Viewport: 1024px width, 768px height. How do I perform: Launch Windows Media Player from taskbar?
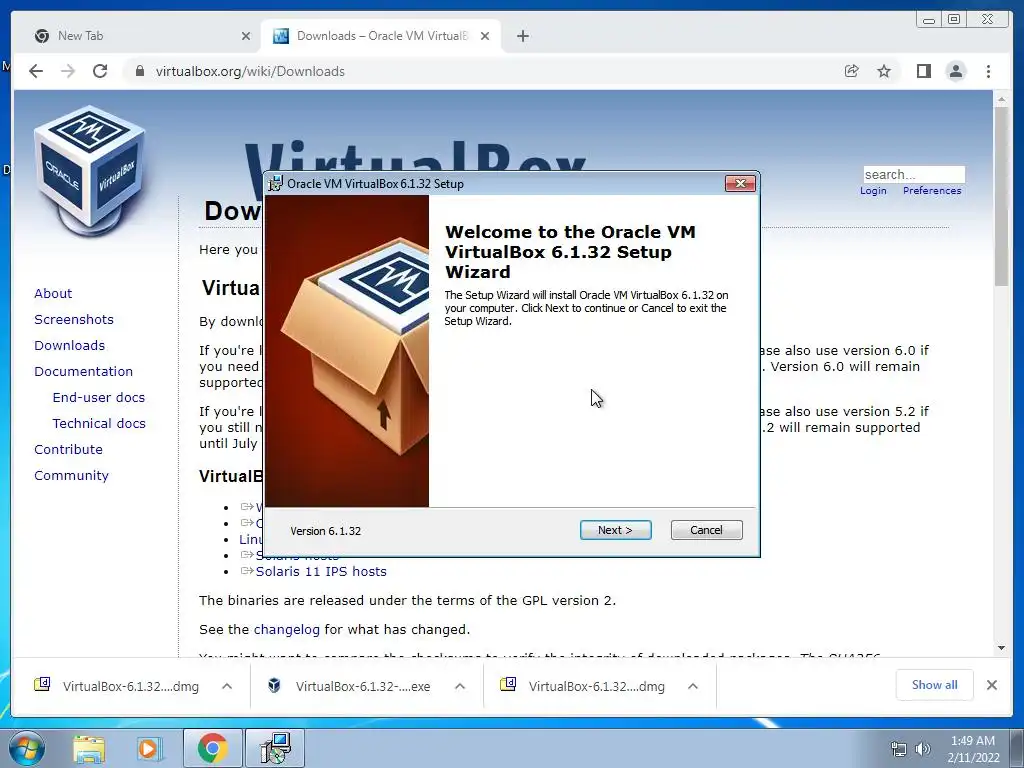(150, 749)
